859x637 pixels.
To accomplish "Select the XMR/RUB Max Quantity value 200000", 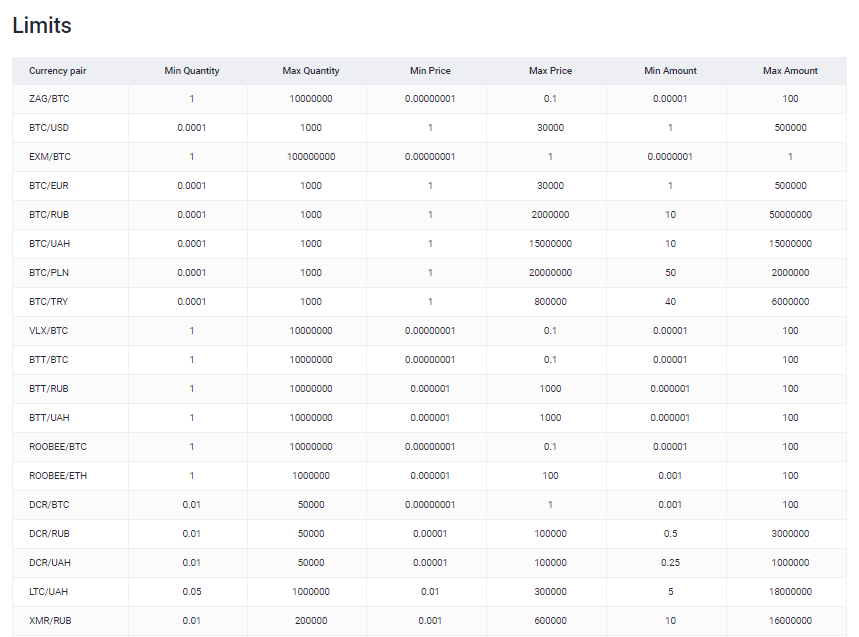I will point(311,621).
